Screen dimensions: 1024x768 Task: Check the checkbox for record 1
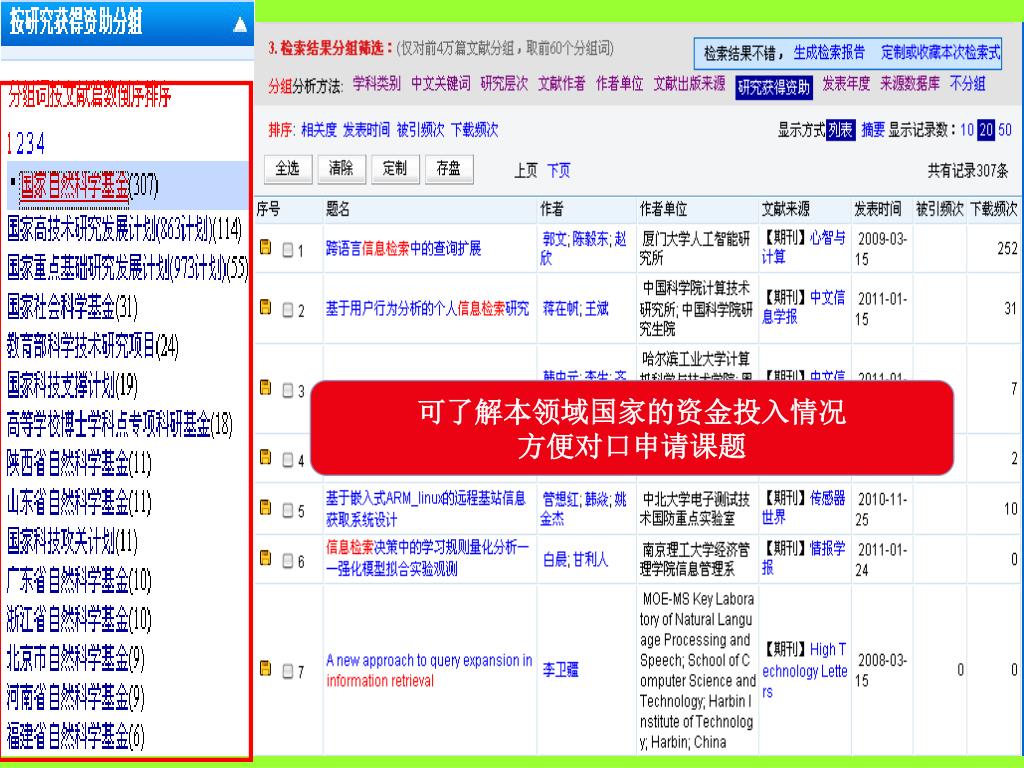(x=287, y=250)
